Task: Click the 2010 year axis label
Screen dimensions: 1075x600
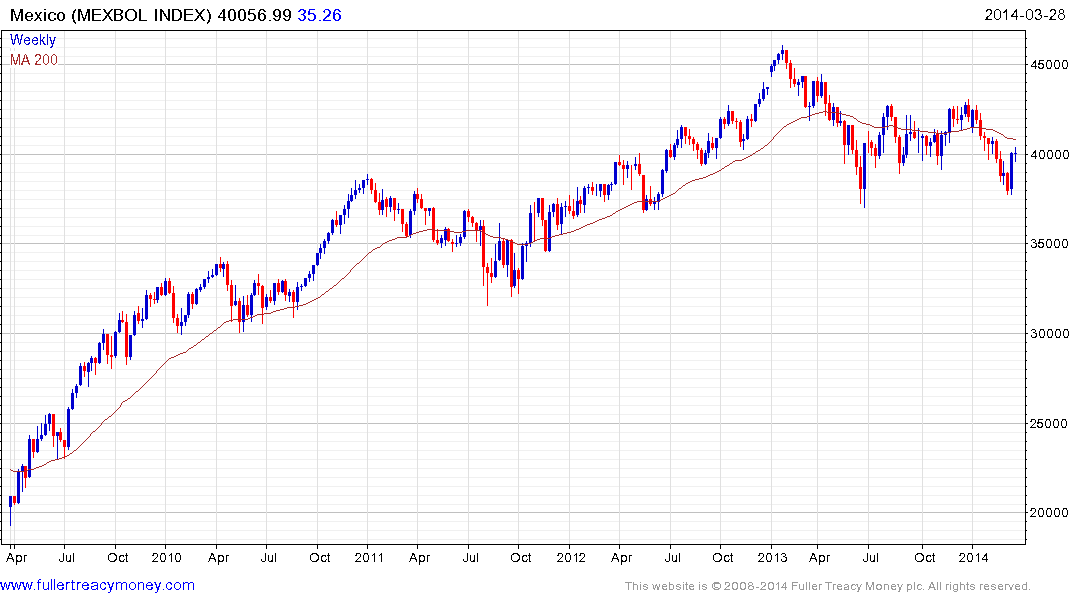Action: 167,557
